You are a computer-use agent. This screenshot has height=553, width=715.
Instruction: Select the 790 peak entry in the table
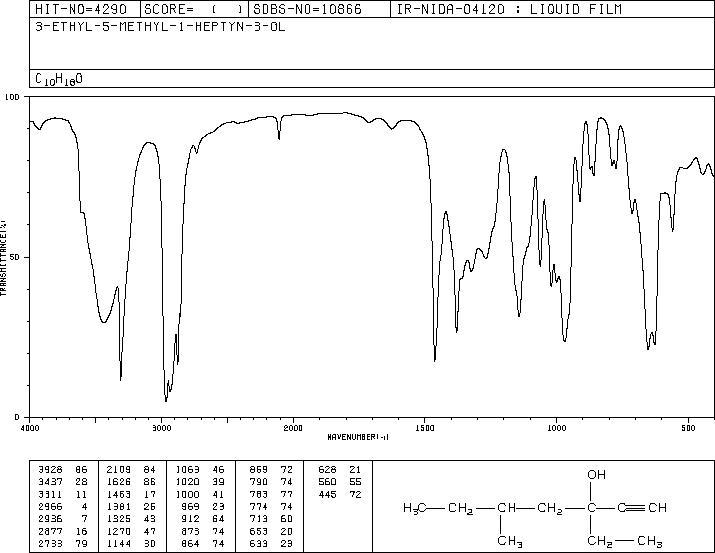click(x=271, y=481)
